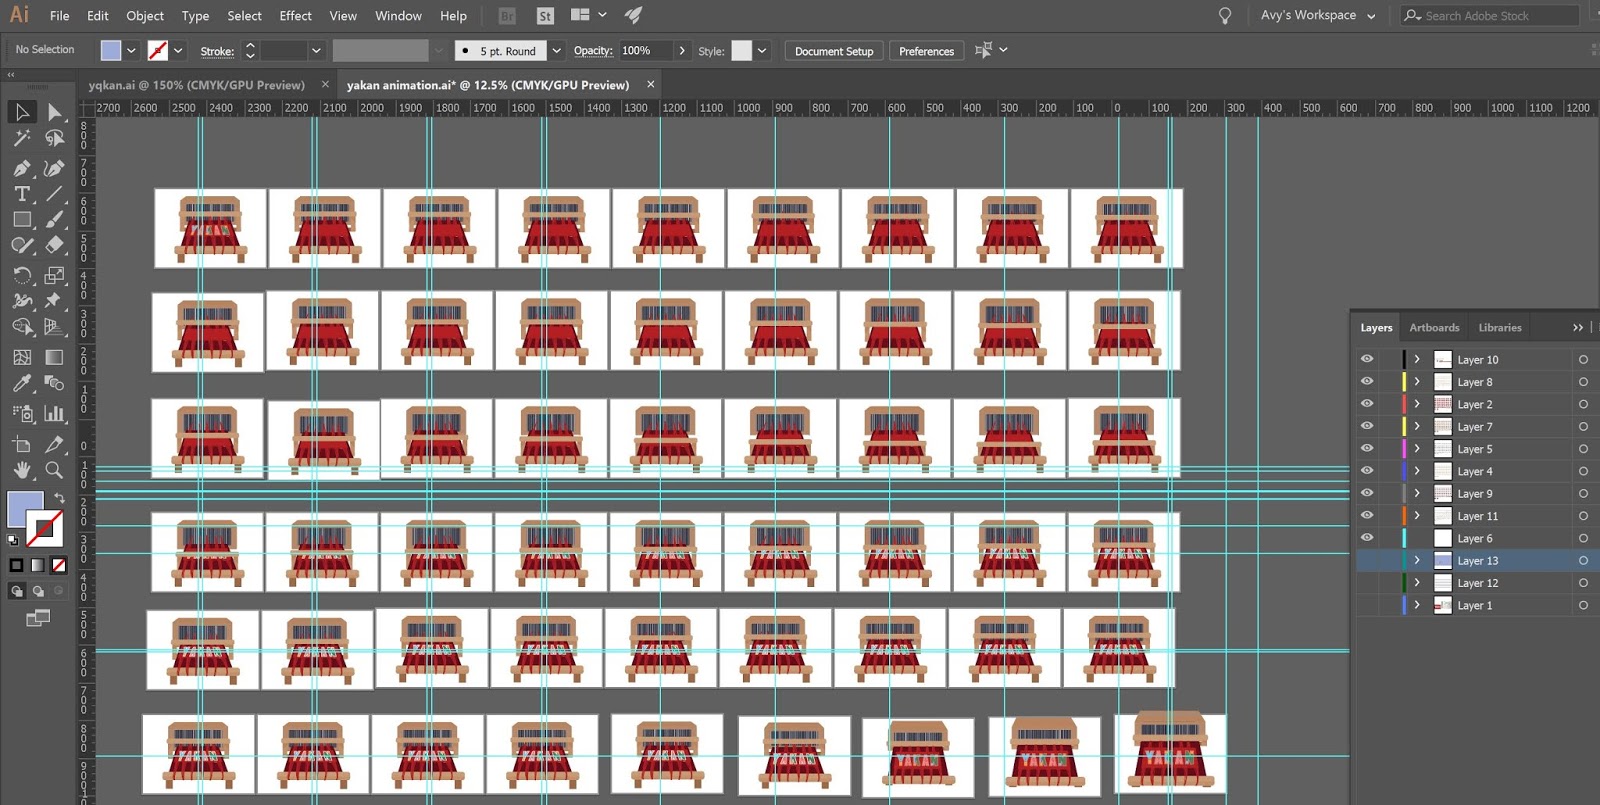The width and height of the screenshot is (1600, 805).
Task: Open the stroke weight dropdown
Action: tap(316, 51)
